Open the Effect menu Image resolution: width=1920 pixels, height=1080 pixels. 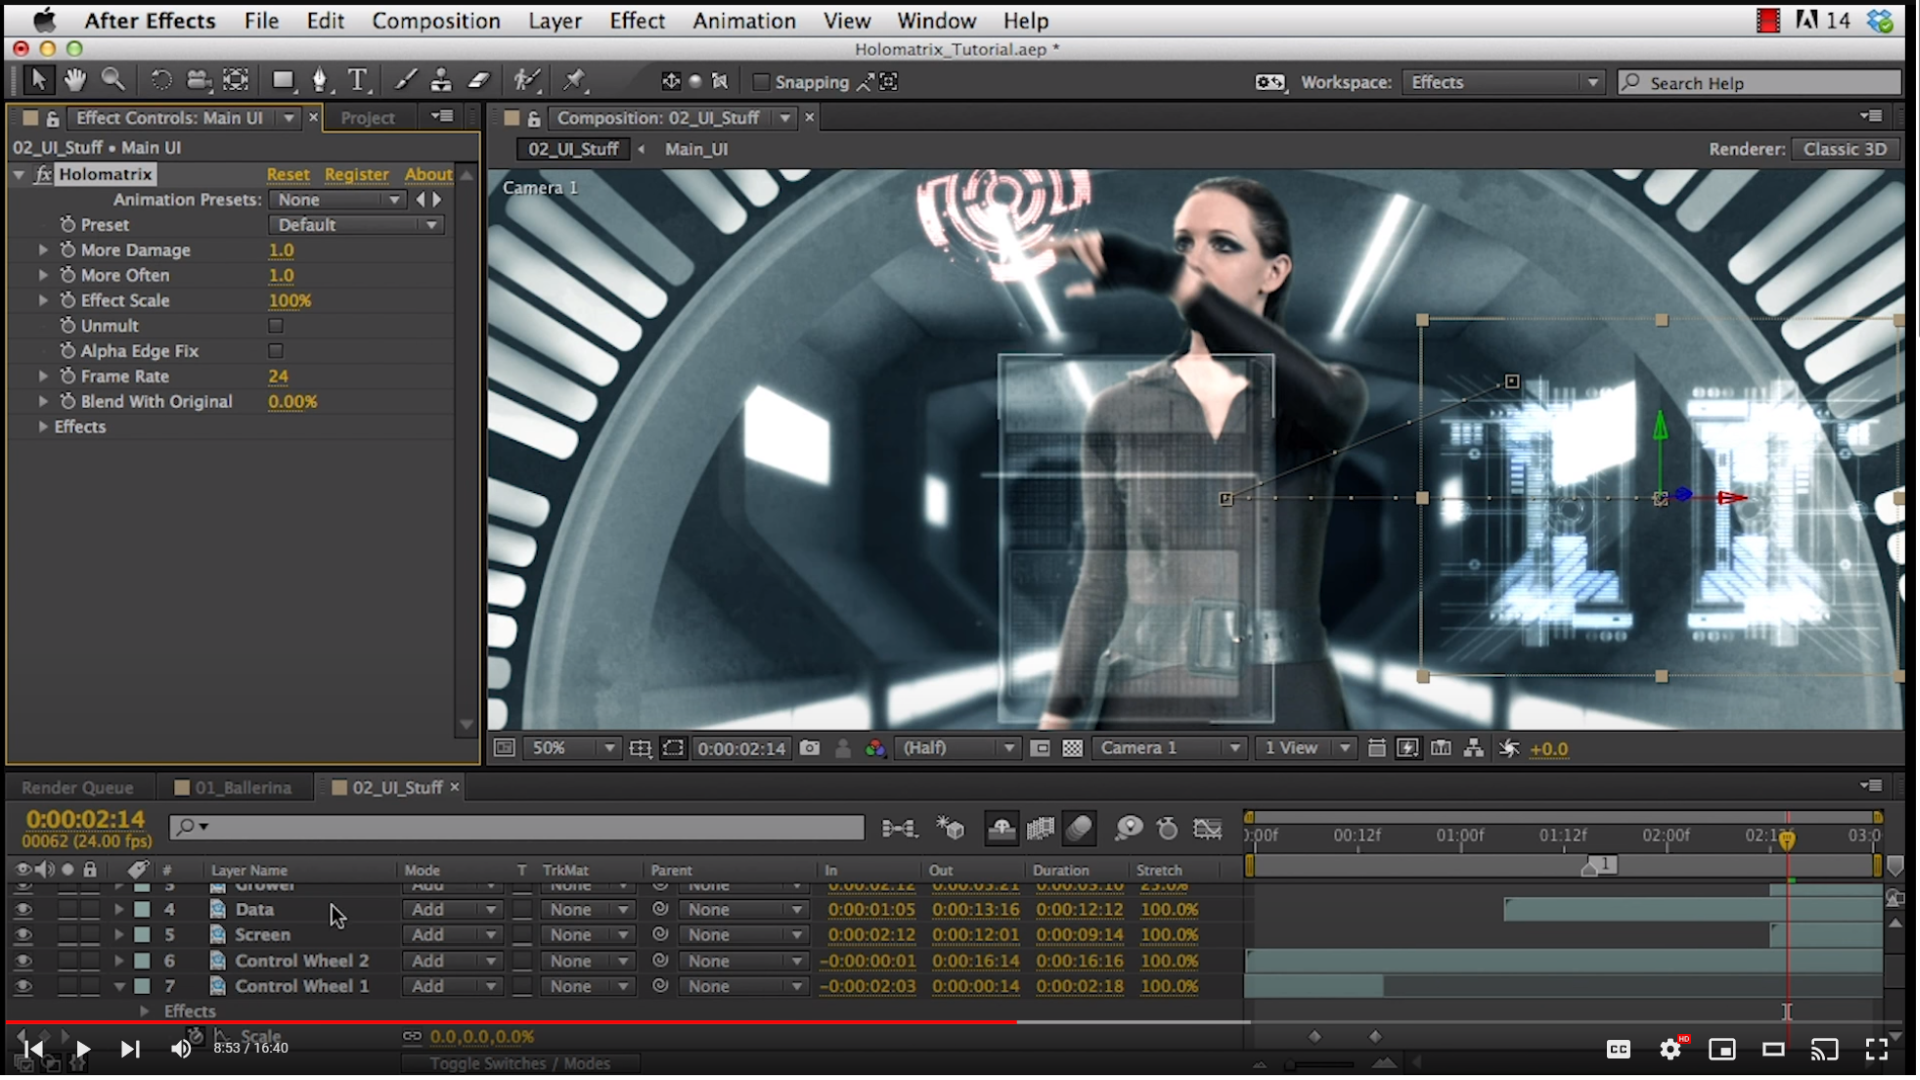637,21
